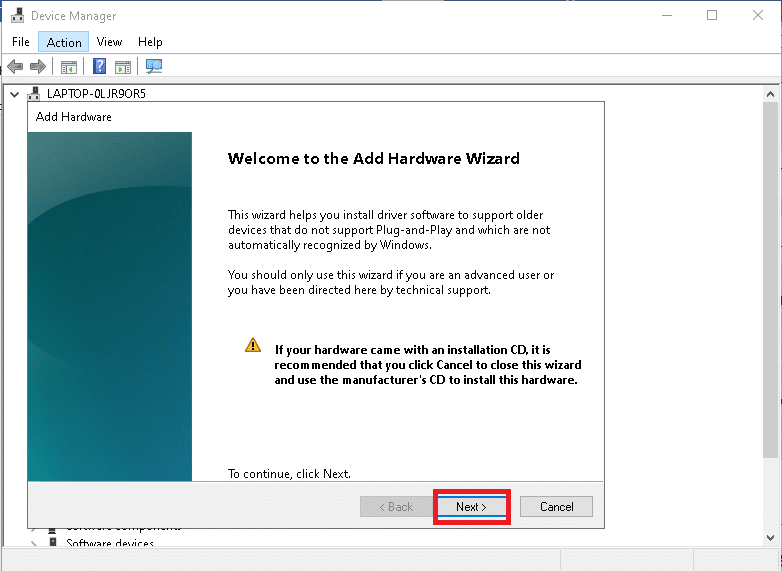Click the yellow warning triangle icon
Viewport: 782px width, 571px height.
(x=253, y=345)
